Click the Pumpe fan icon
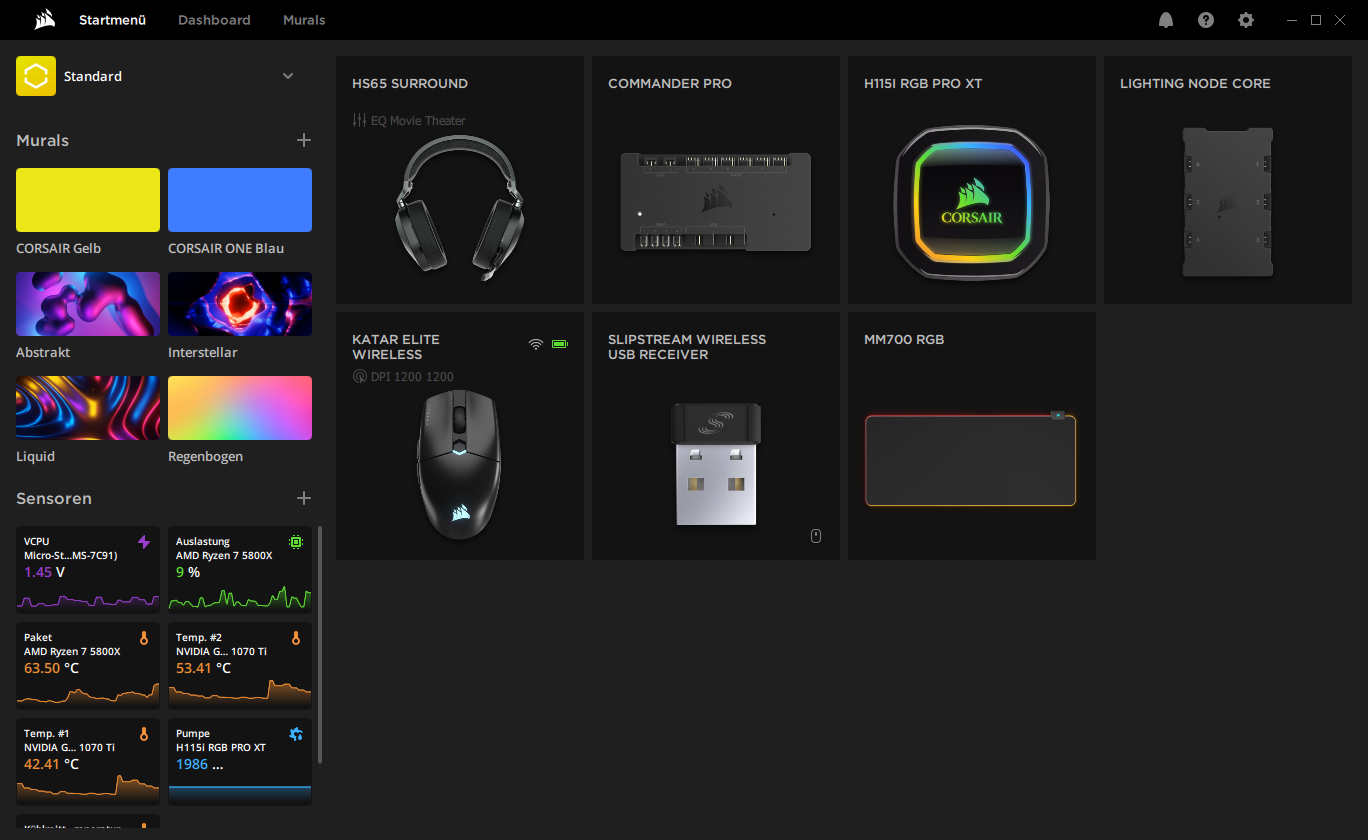This screenshot has height=840, width=1368. 296,733
